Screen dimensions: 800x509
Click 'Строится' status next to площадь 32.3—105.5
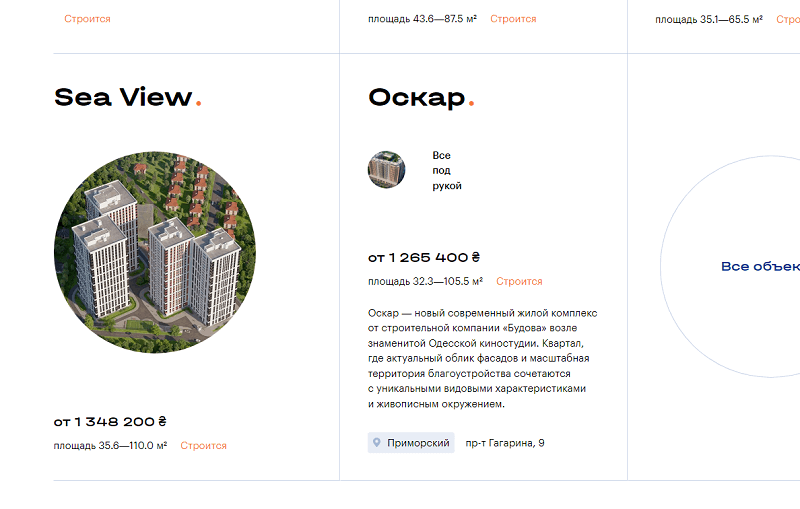(x=519, y=282)
